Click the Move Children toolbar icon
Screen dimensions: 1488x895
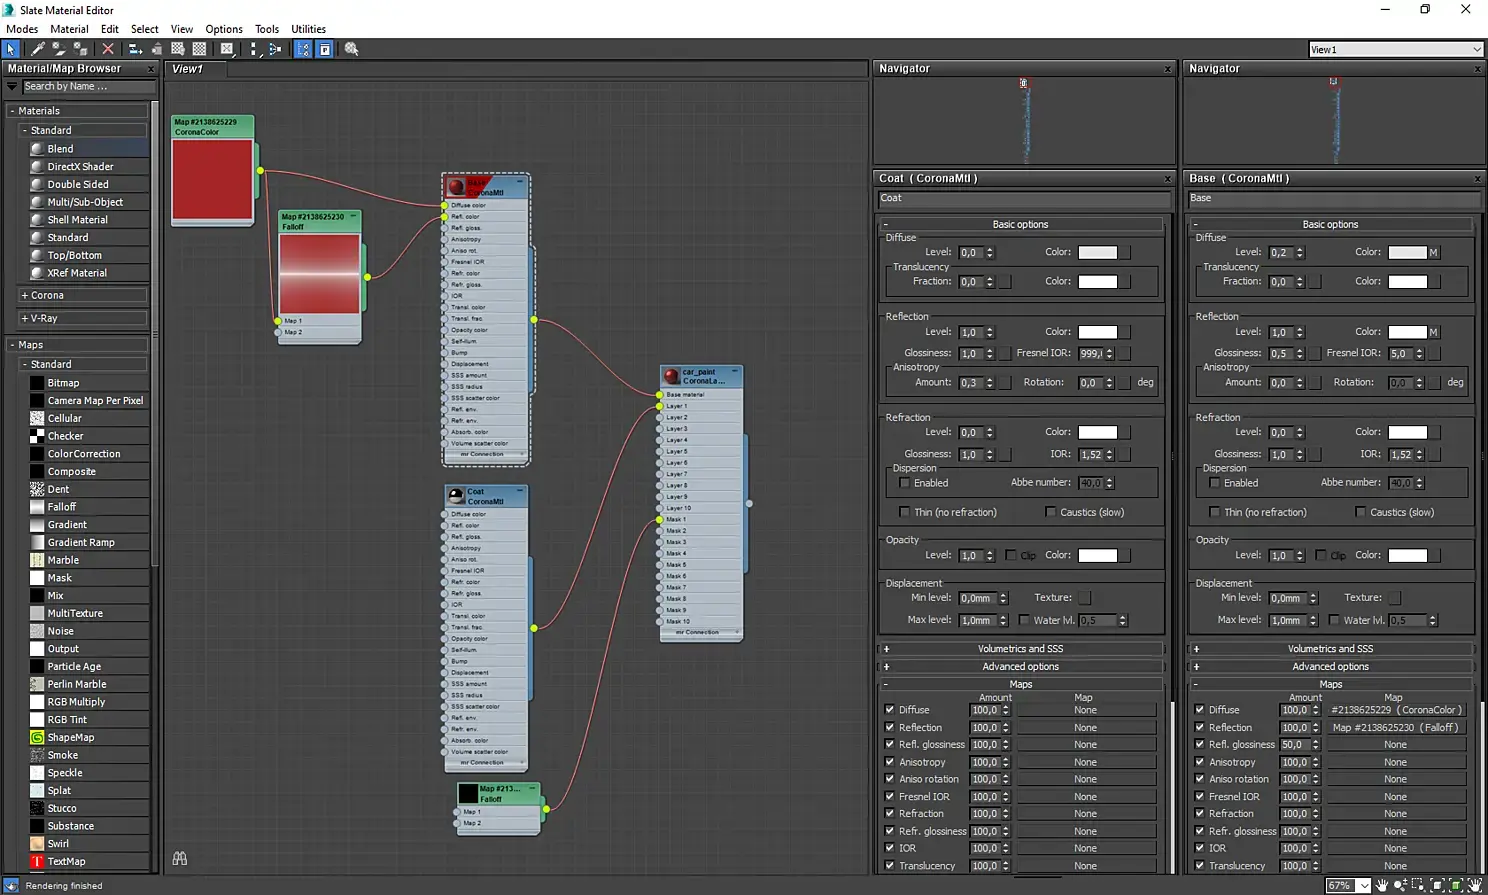[x=135, y=49]
